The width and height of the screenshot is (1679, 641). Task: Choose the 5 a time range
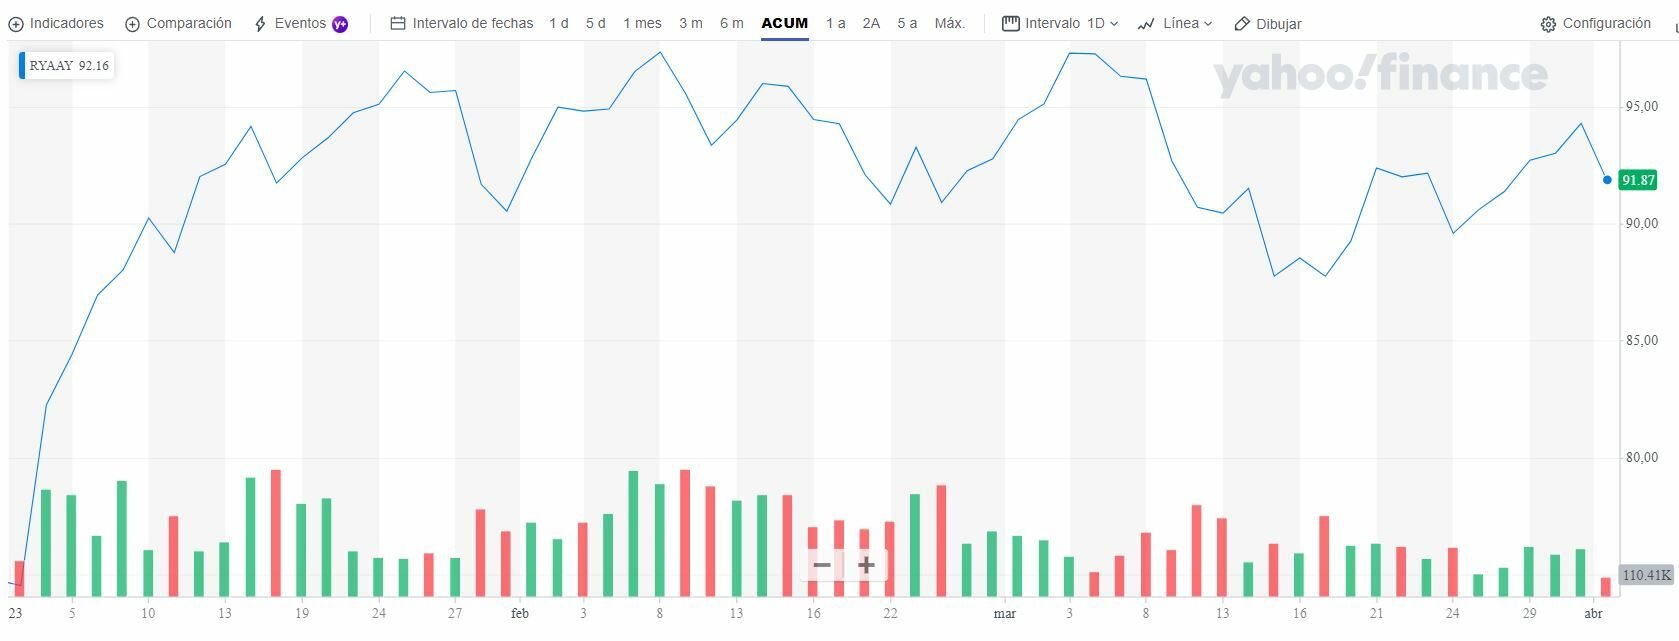click(x=907, y=23)
